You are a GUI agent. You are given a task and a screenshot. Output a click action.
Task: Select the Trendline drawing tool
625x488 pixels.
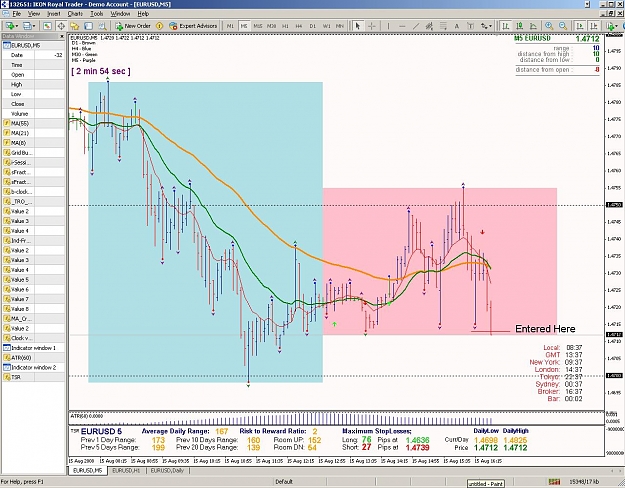pos(415,26)
